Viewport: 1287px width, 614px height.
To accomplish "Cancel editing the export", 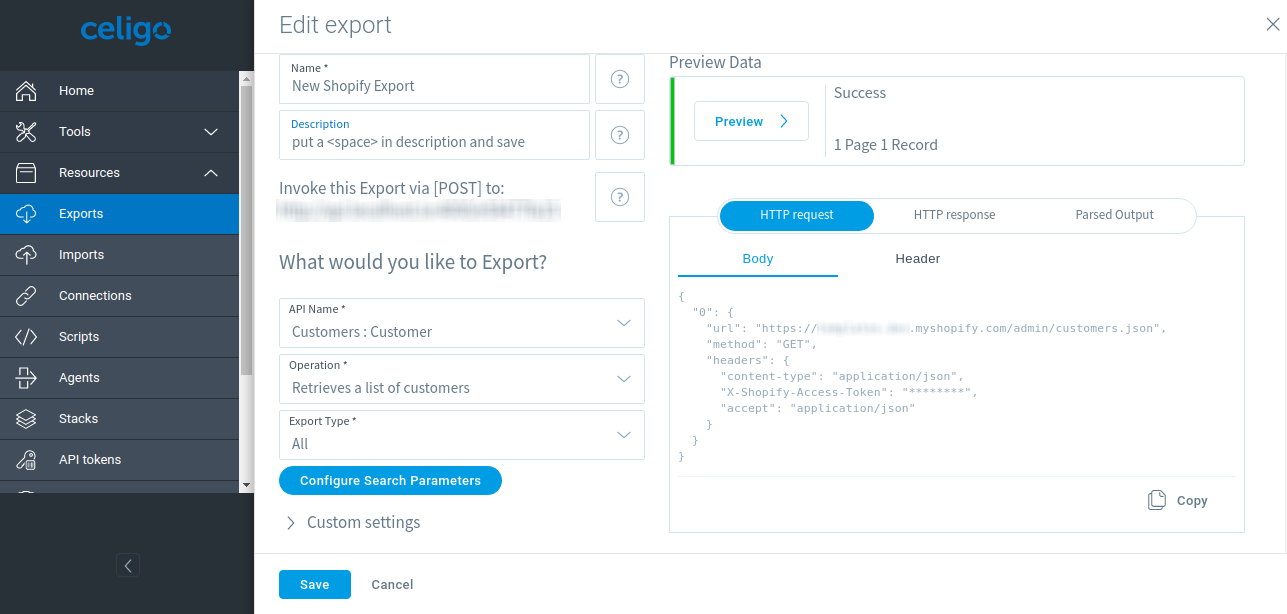I will [392, 585].
